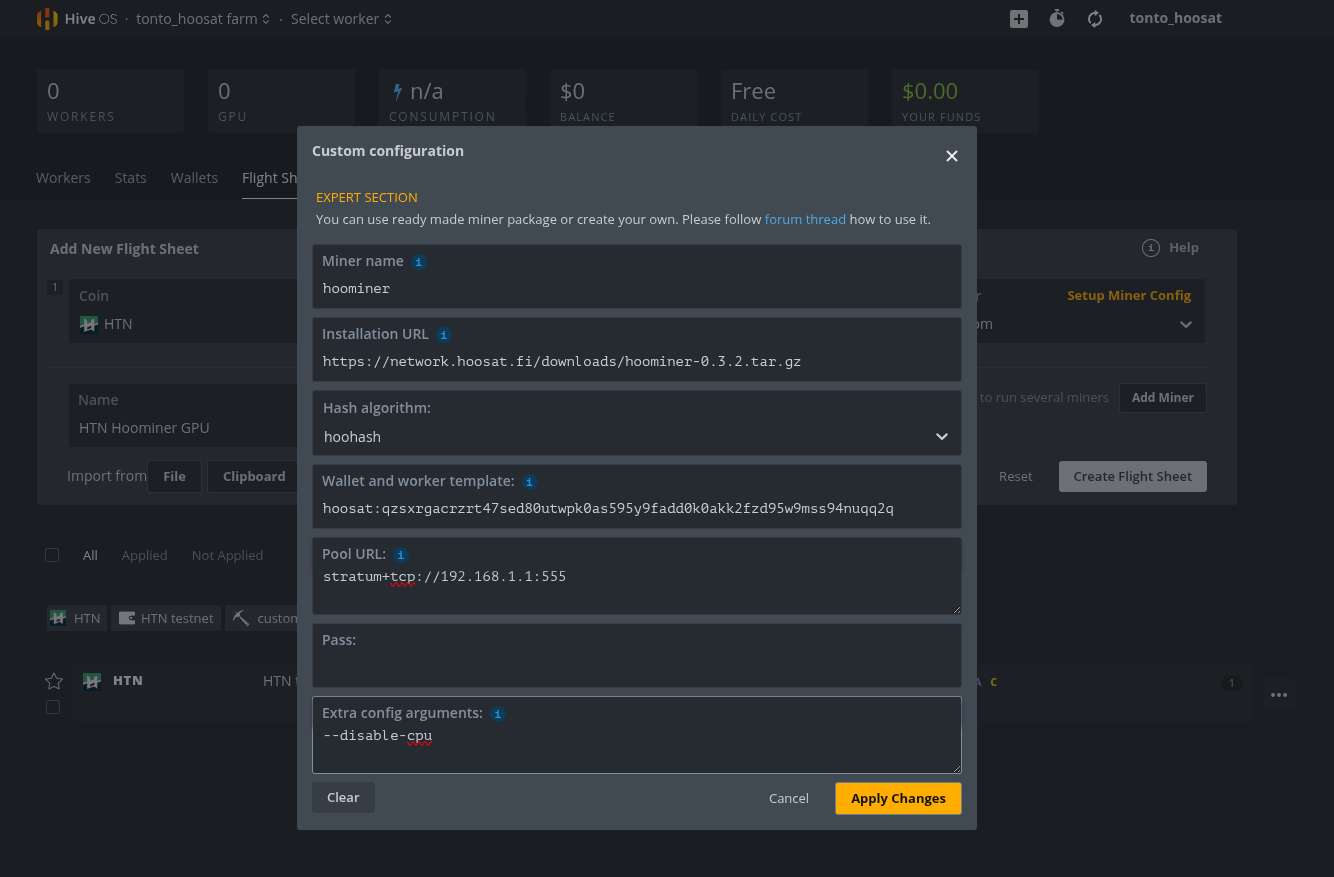
Task: Open the forum thread link
Action: click(x=805, y=219)
